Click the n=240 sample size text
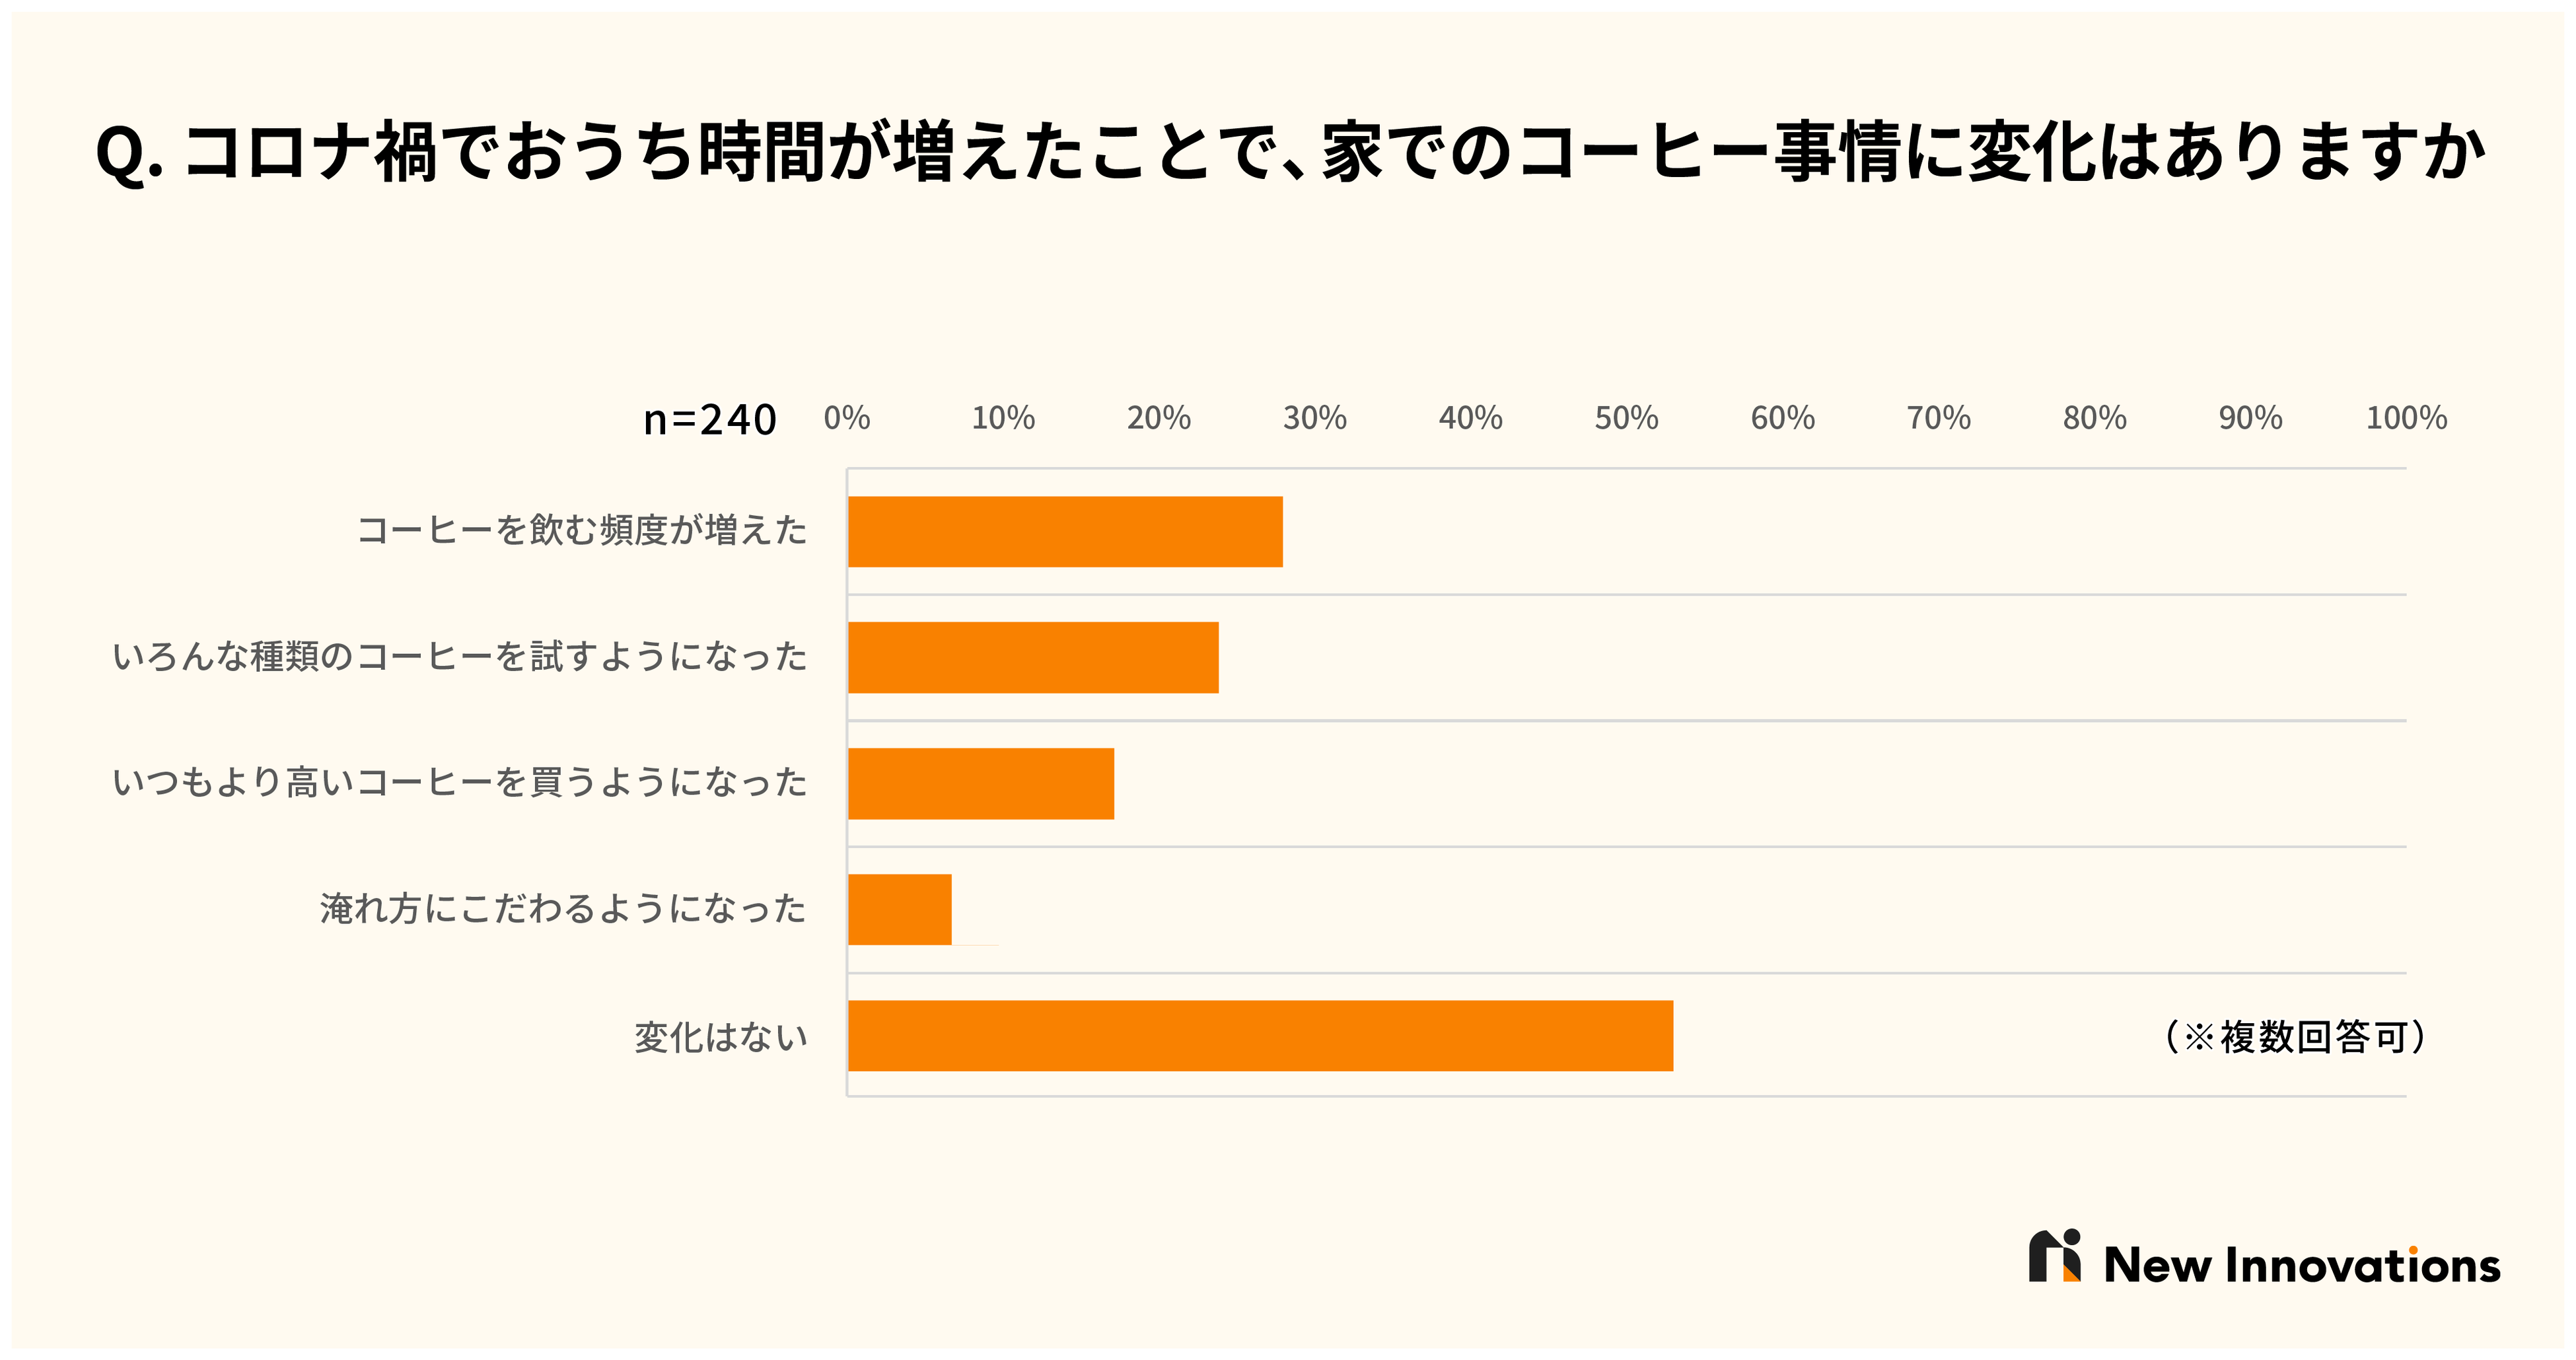The image size is (2576, 1360). (709, 419)
